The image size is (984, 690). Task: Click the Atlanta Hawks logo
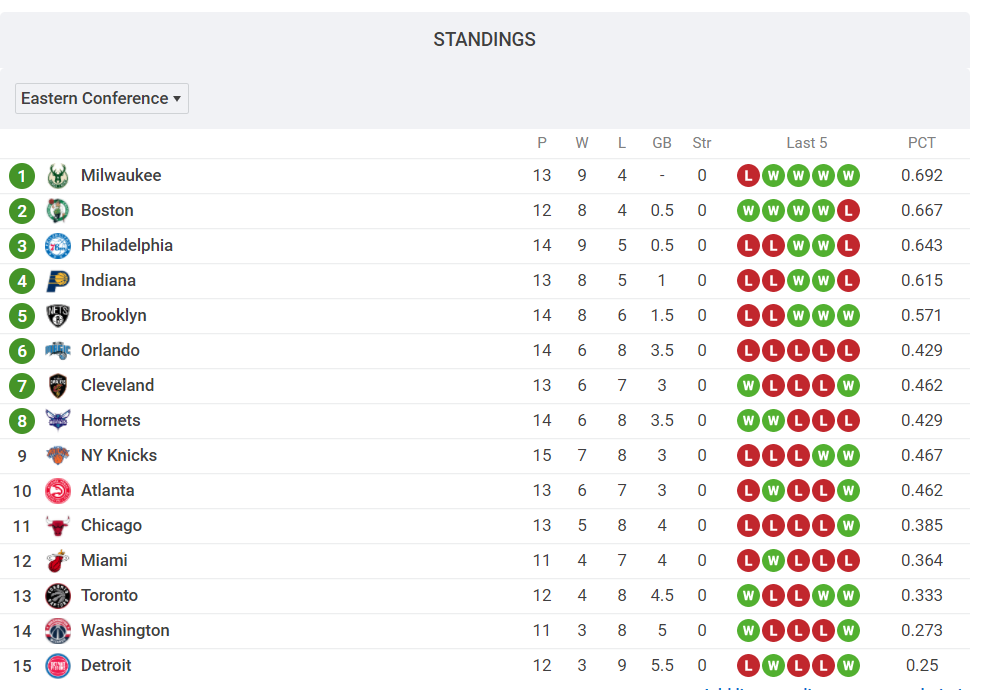click(x=57, y=491)
